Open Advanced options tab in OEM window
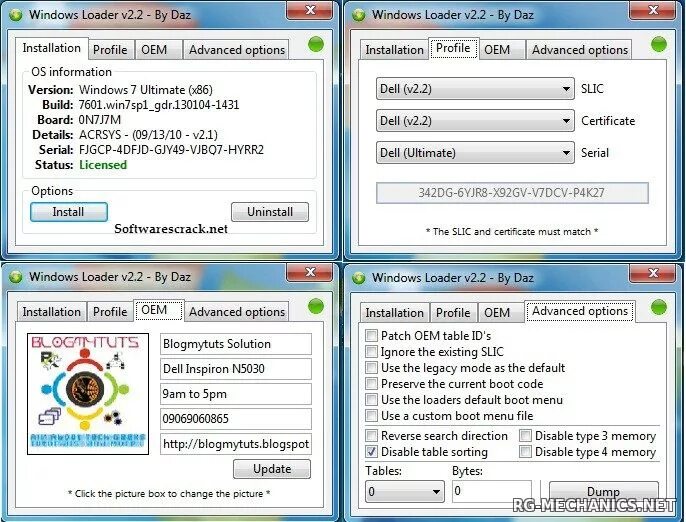 pos(237,312)
